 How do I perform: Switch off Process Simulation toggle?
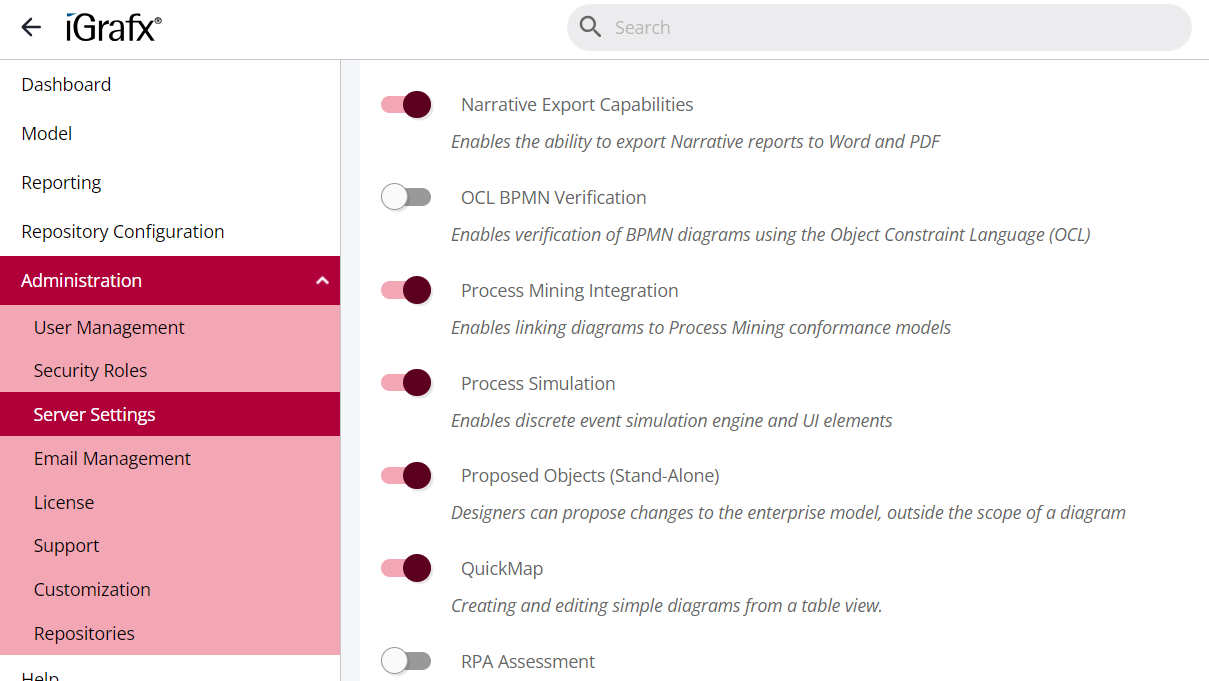[x=406, y=383]
